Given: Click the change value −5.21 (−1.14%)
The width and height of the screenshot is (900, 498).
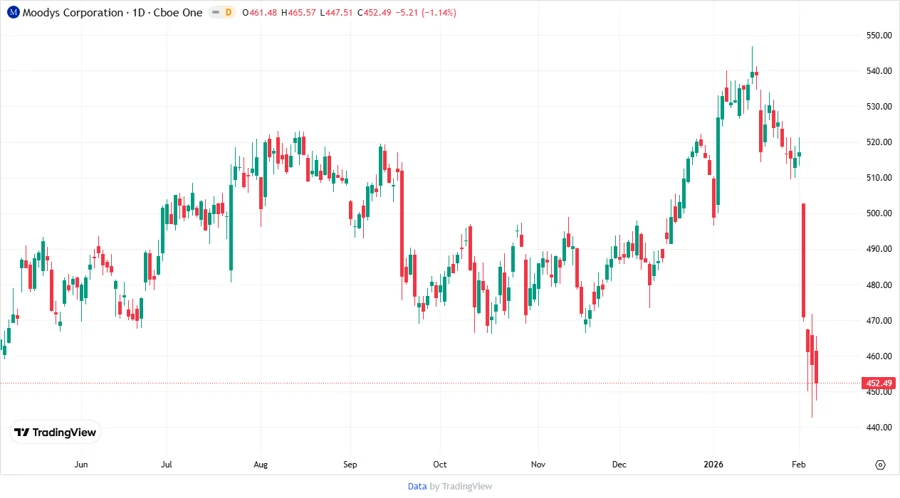Looking at the screenshot, I should pos(426,12).
